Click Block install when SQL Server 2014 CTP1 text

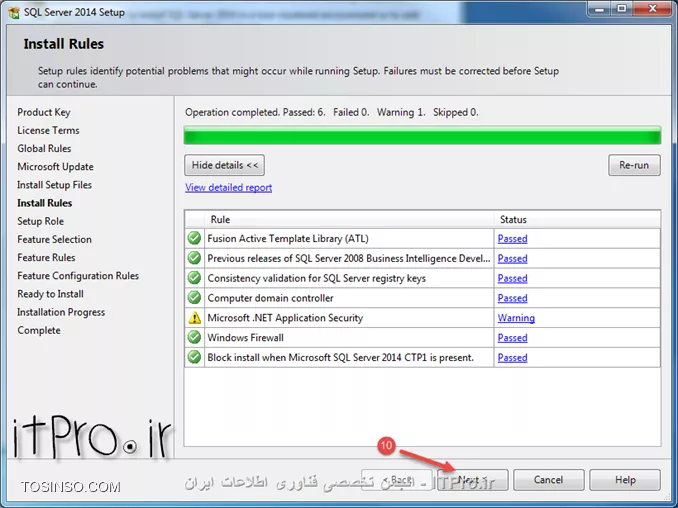point(341,358)
